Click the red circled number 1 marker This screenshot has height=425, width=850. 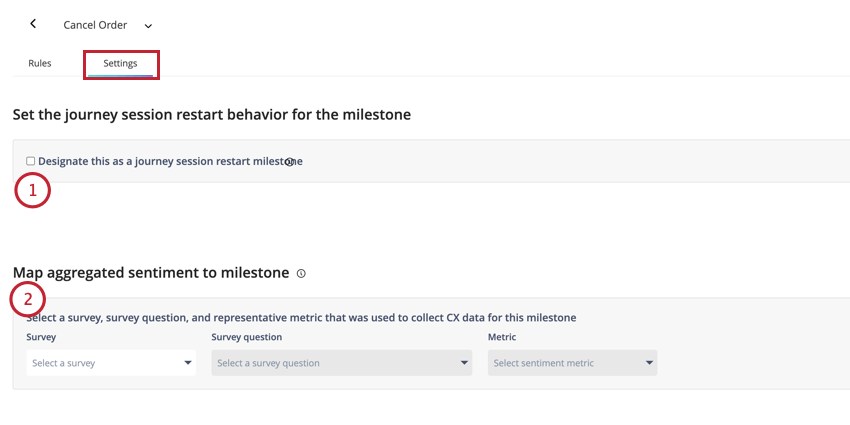32,190
